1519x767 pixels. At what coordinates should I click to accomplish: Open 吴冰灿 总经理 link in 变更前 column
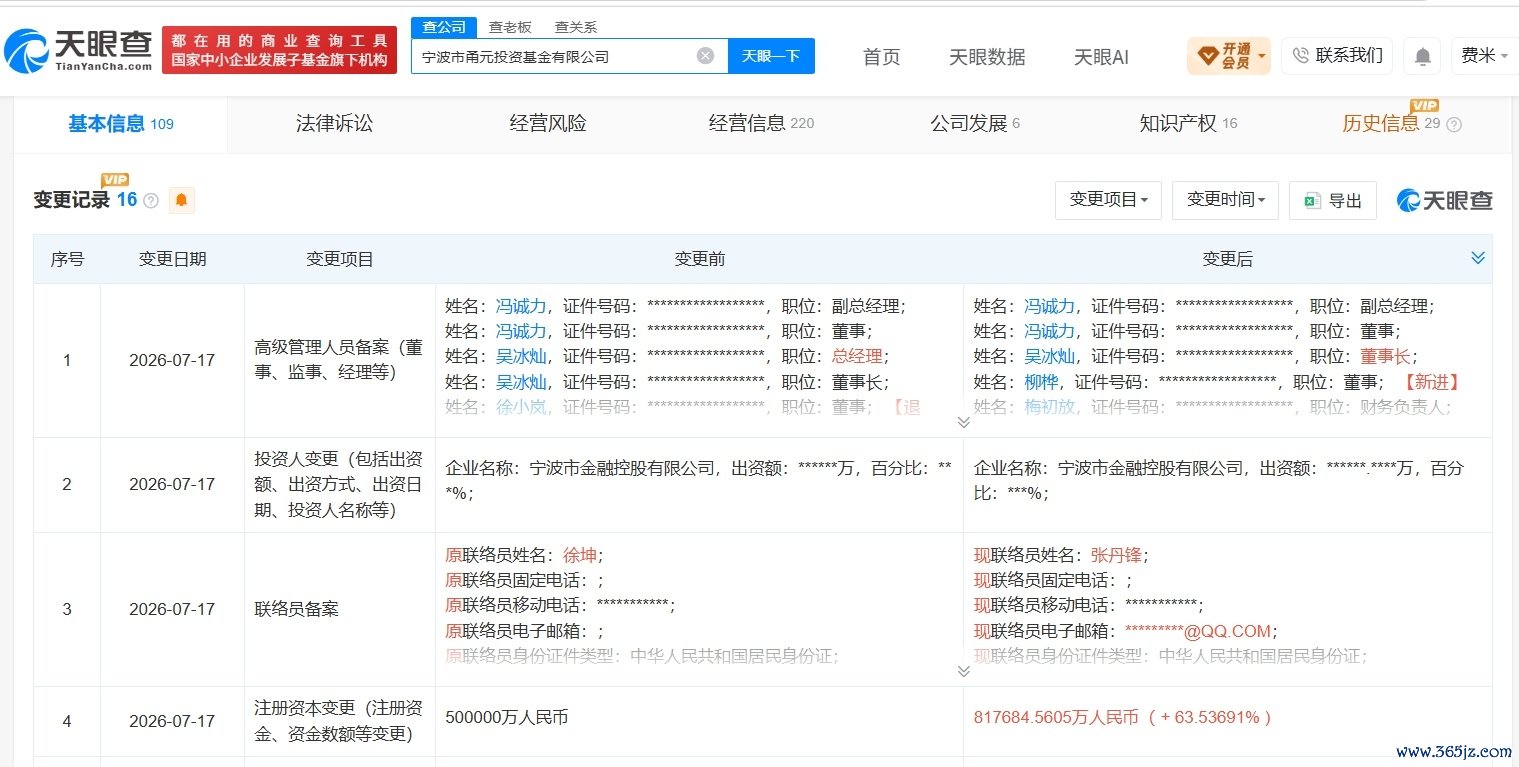point(521,356)
